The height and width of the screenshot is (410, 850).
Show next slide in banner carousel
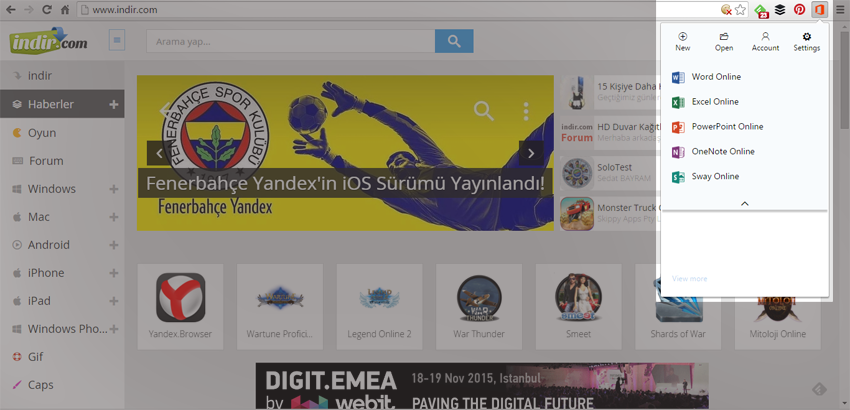pos(531,153)
